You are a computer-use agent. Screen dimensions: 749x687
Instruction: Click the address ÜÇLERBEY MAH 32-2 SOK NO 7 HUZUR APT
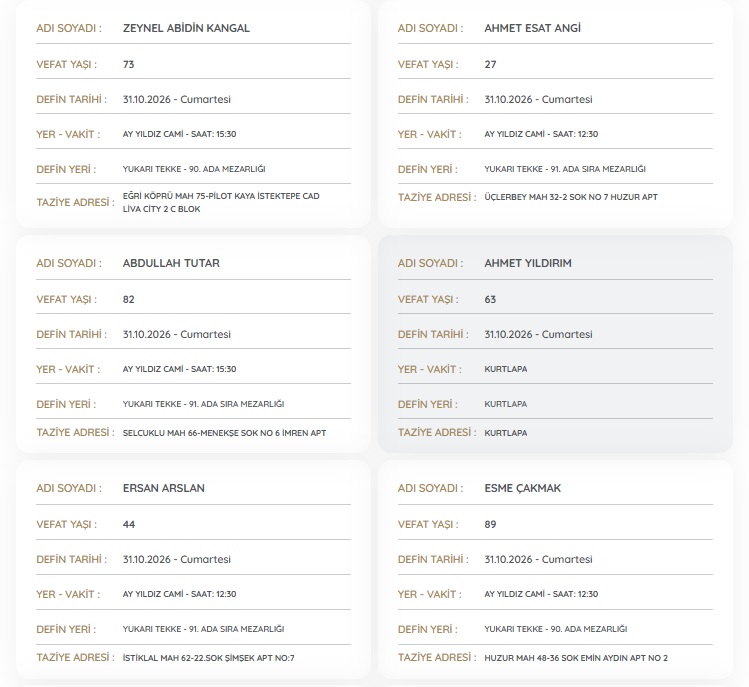571,197
